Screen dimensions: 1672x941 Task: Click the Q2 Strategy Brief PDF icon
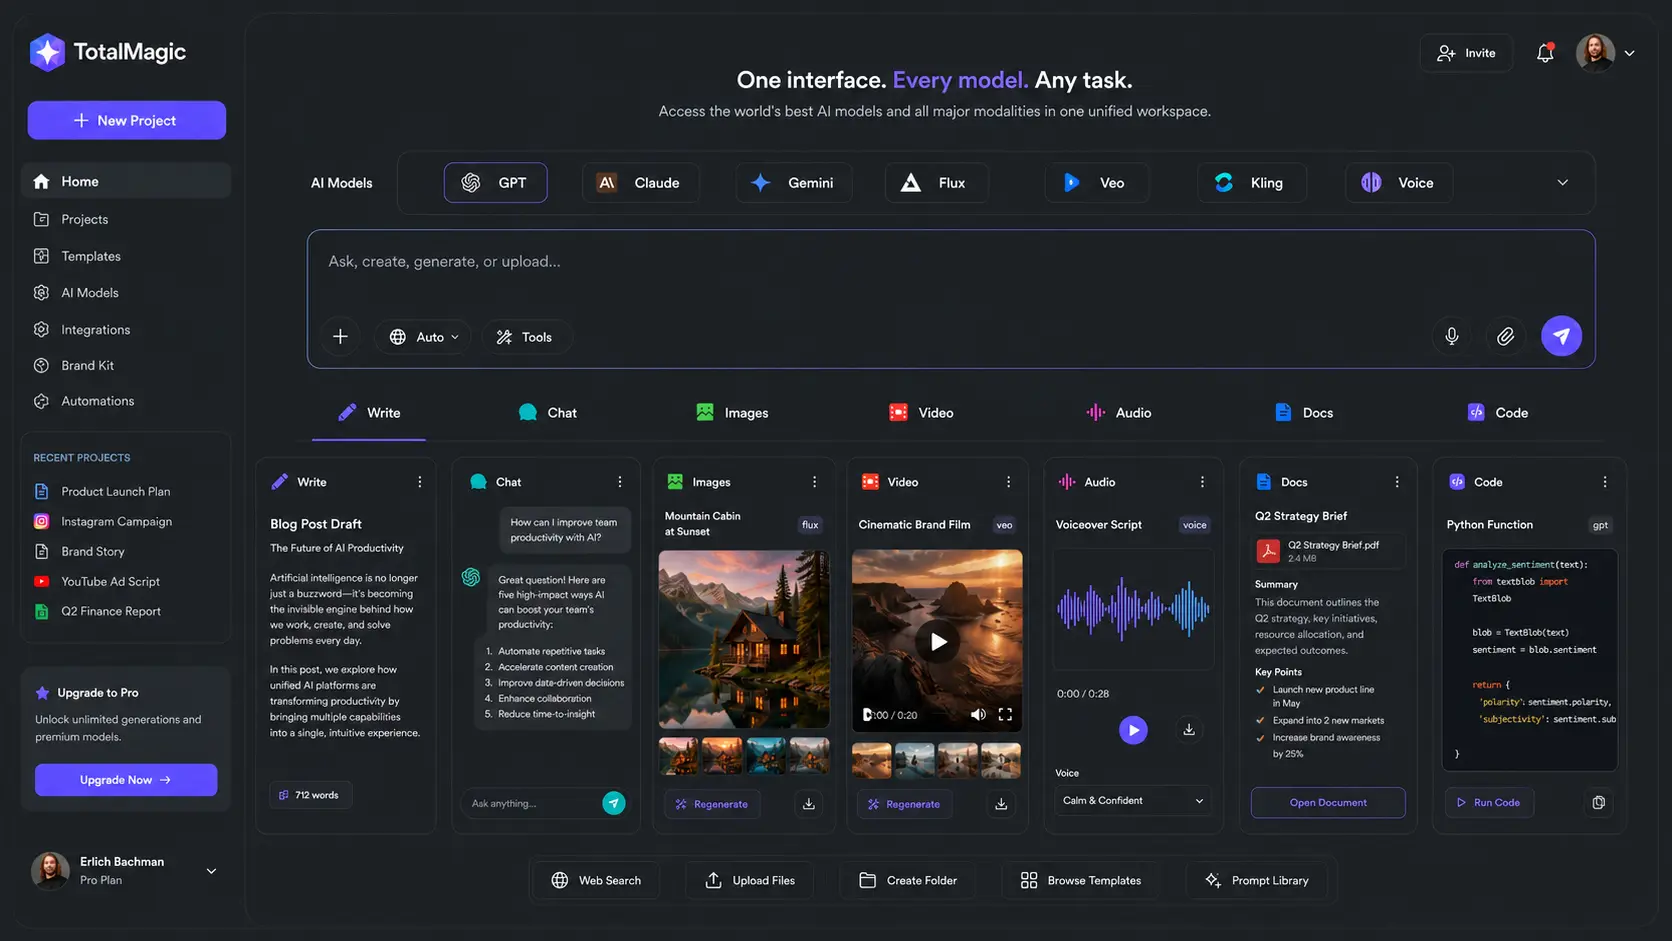click(x=1268, y=551)
